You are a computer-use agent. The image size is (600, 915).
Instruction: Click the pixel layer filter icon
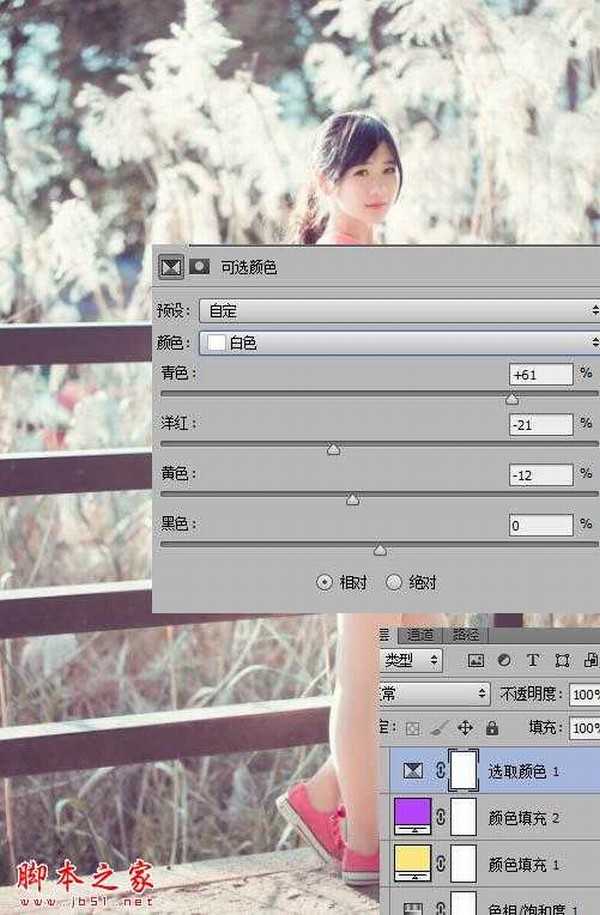(476, 660)
